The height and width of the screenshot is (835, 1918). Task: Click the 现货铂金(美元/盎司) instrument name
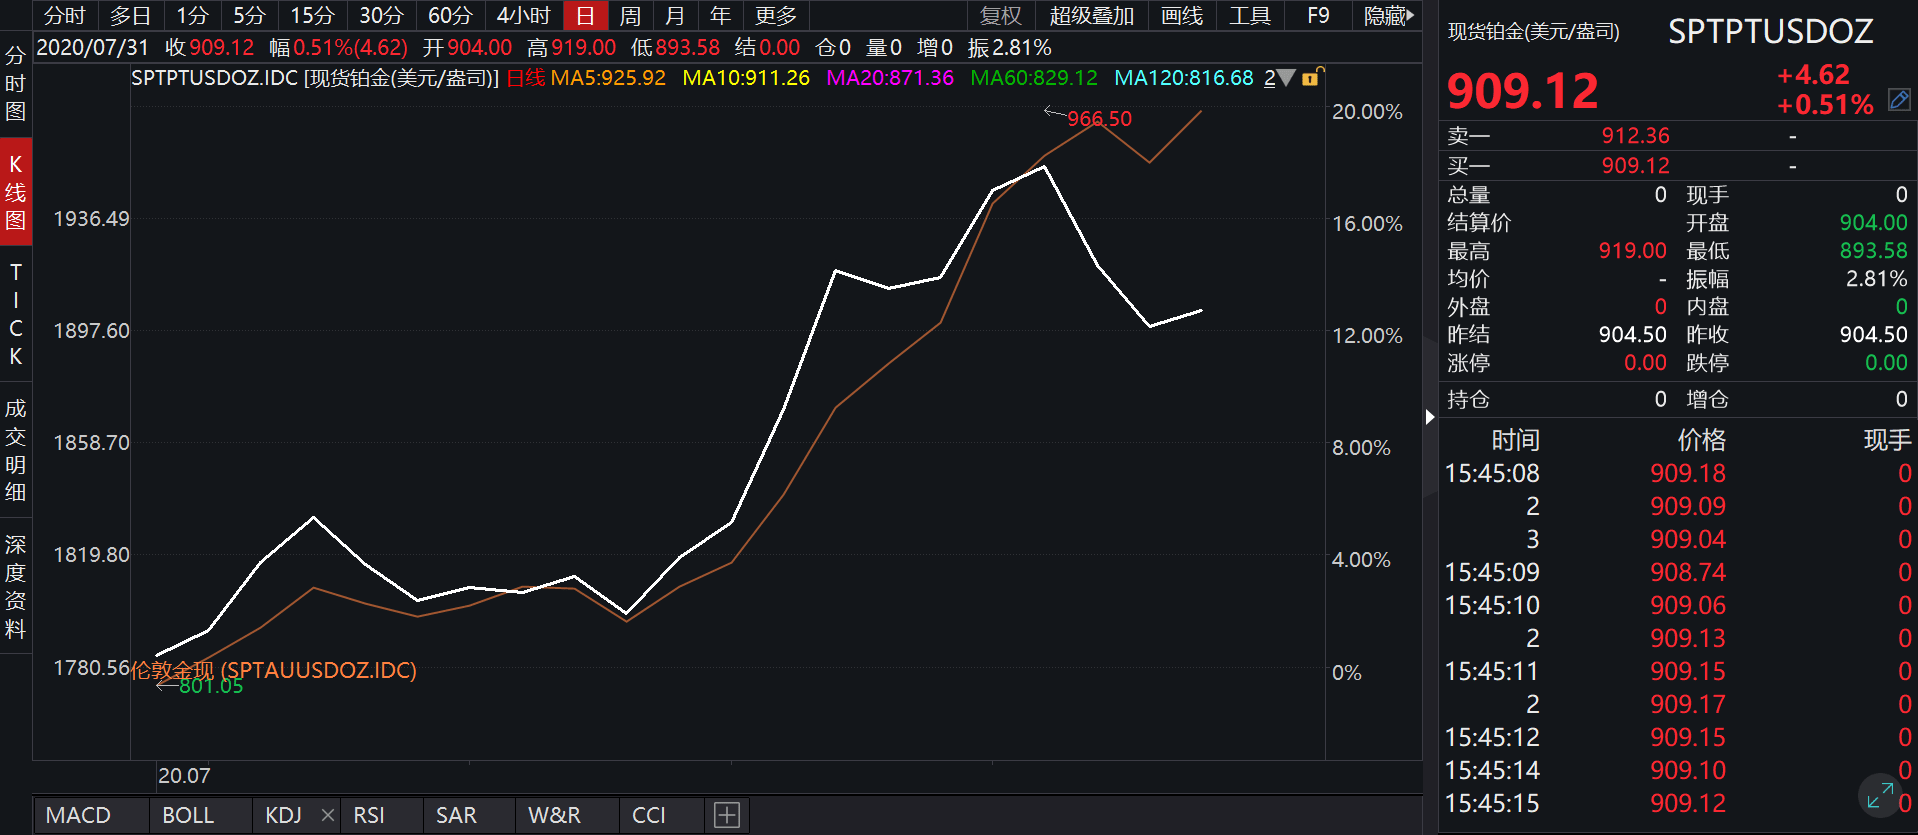1534,31
